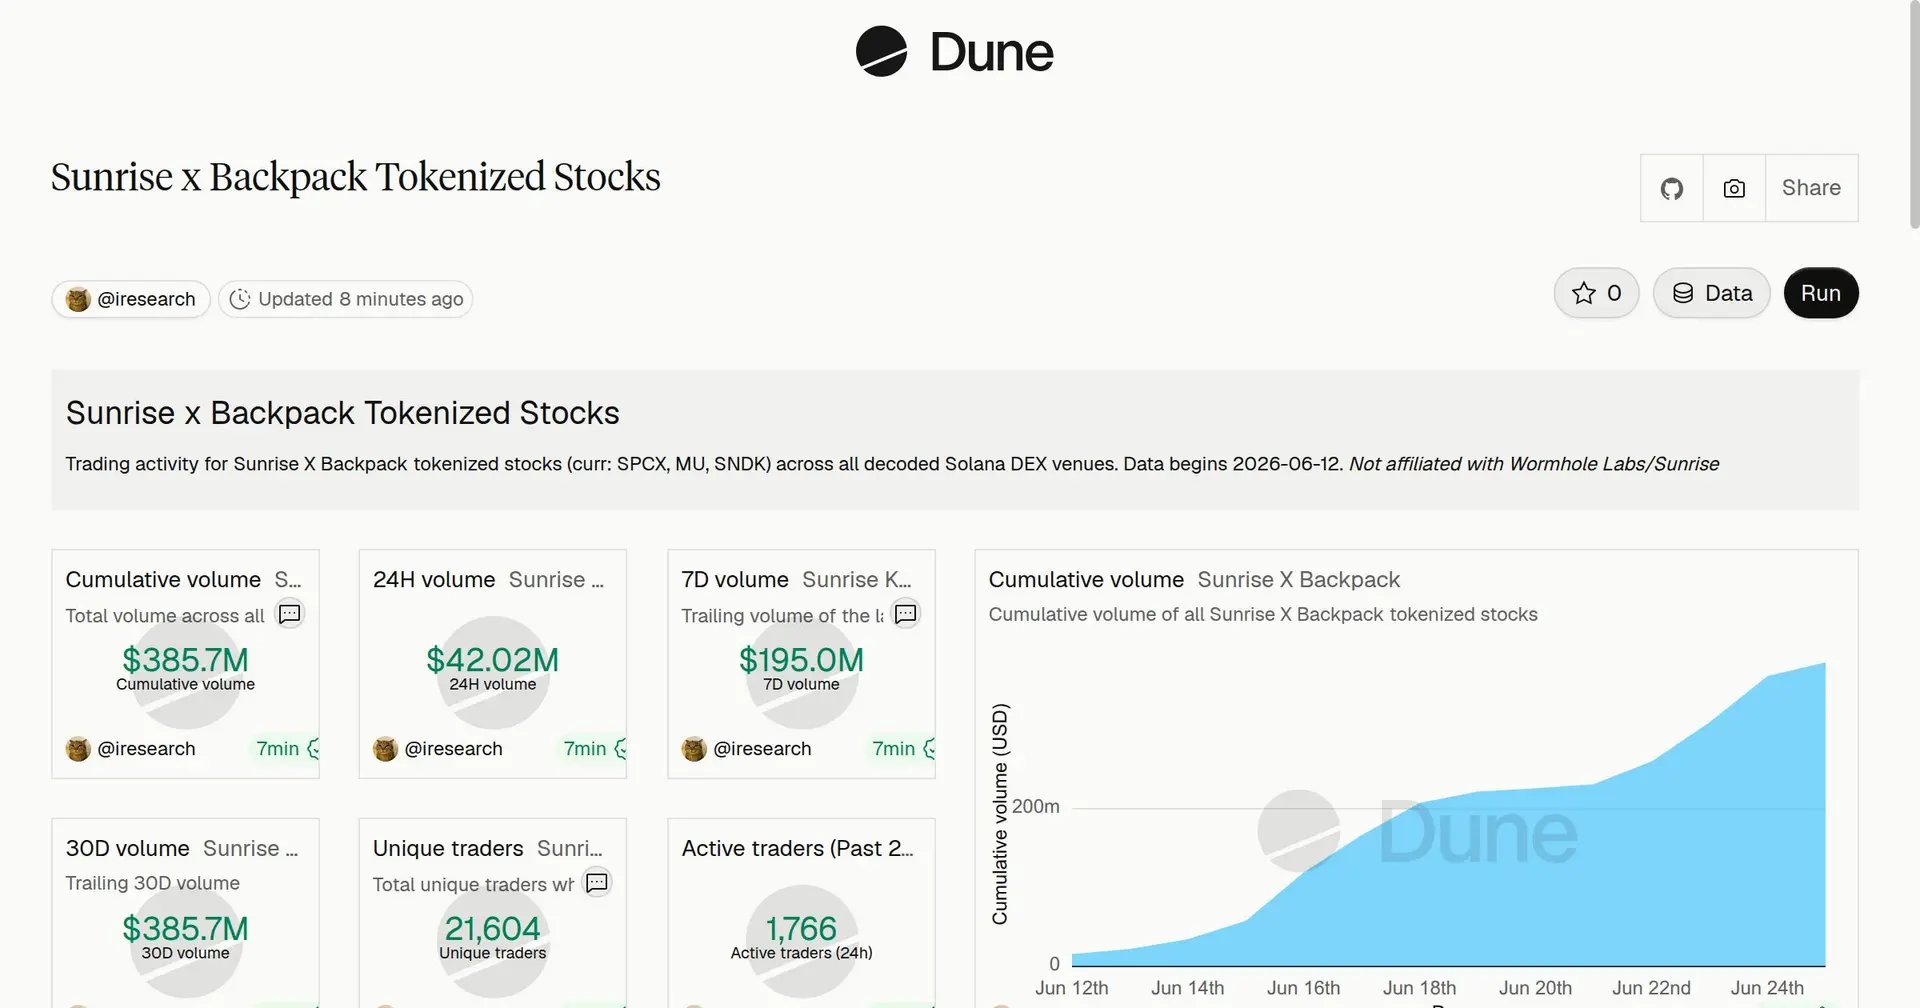The image size is (1920, 1008).
Task: Click the Share button
Action: tap(1811, 188)
